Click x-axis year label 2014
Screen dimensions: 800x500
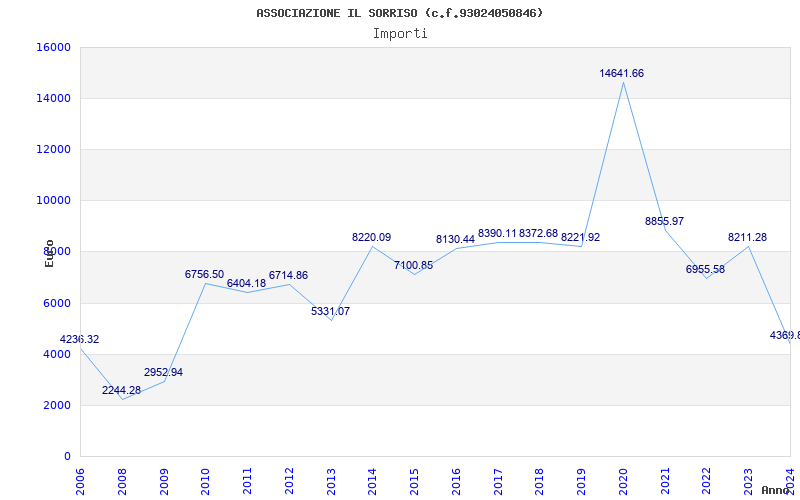372,482
